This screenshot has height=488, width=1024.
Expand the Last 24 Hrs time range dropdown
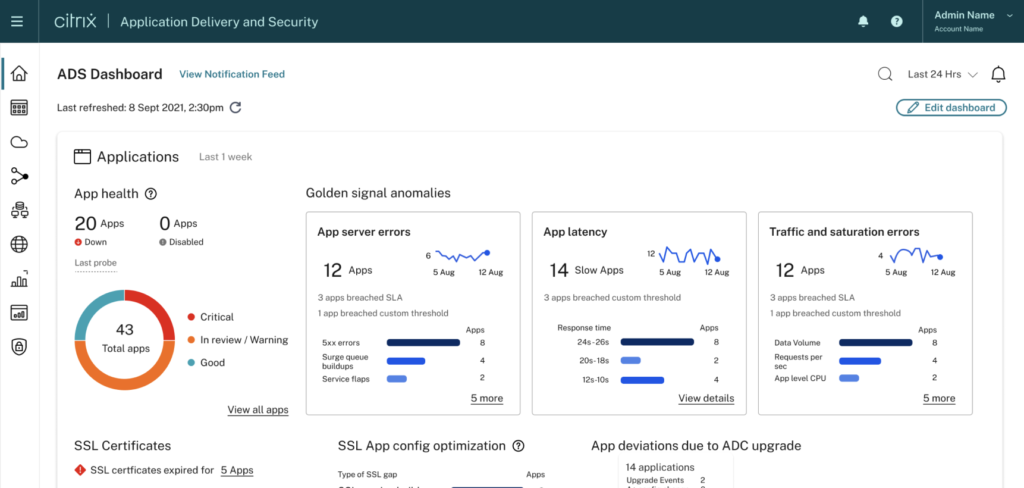click(x=941, y=74)
